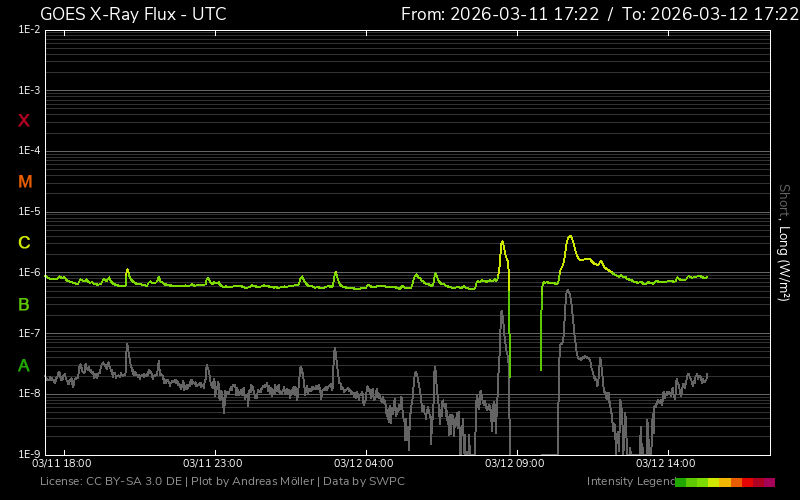The width and height of the screenshot is (800, 500).
Task: Click the tallest gray short-channel peak after 09:00
Action: pos(567,291)
